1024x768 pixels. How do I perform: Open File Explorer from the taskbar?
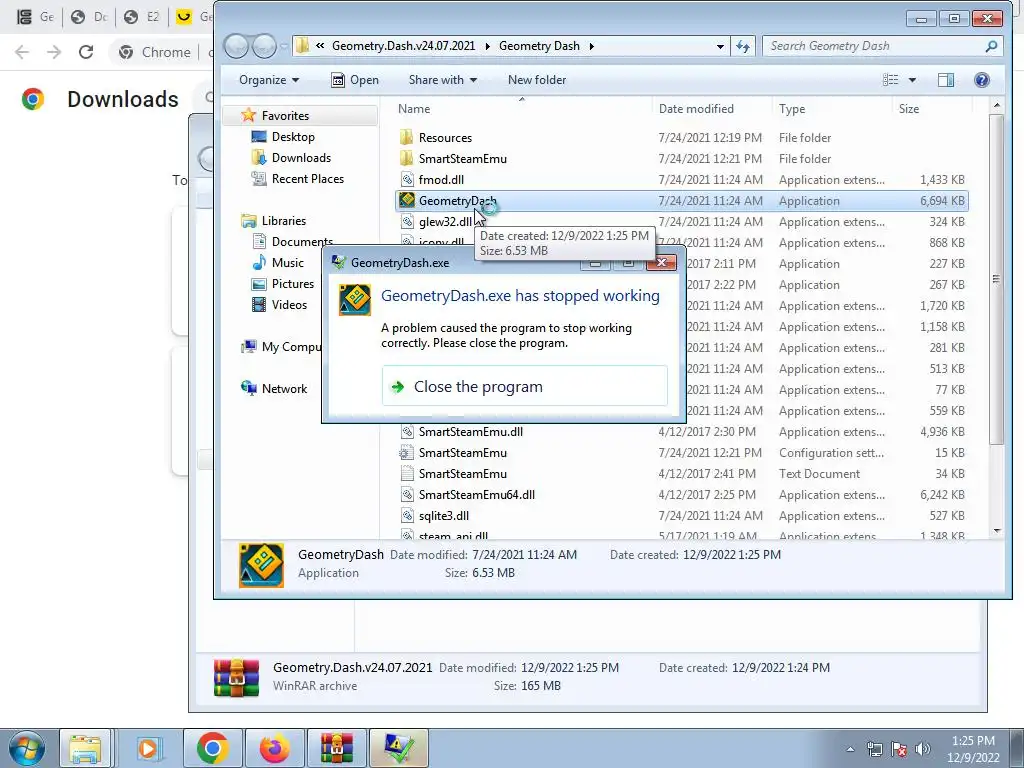tap(85, 748)
